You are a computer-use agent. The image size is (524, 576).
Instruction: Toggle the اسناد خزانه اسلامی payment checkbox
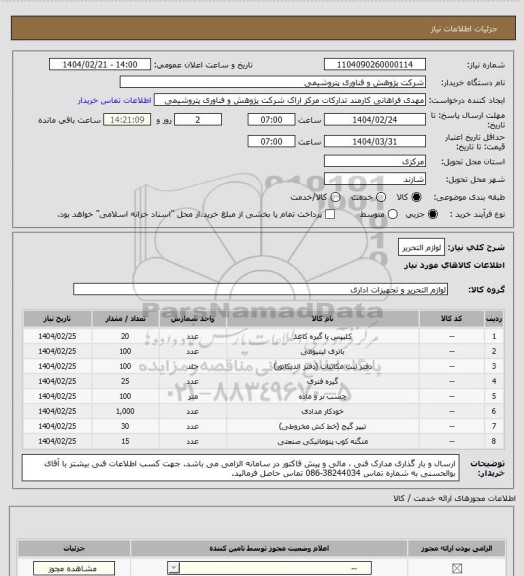(x=330, y=214)
